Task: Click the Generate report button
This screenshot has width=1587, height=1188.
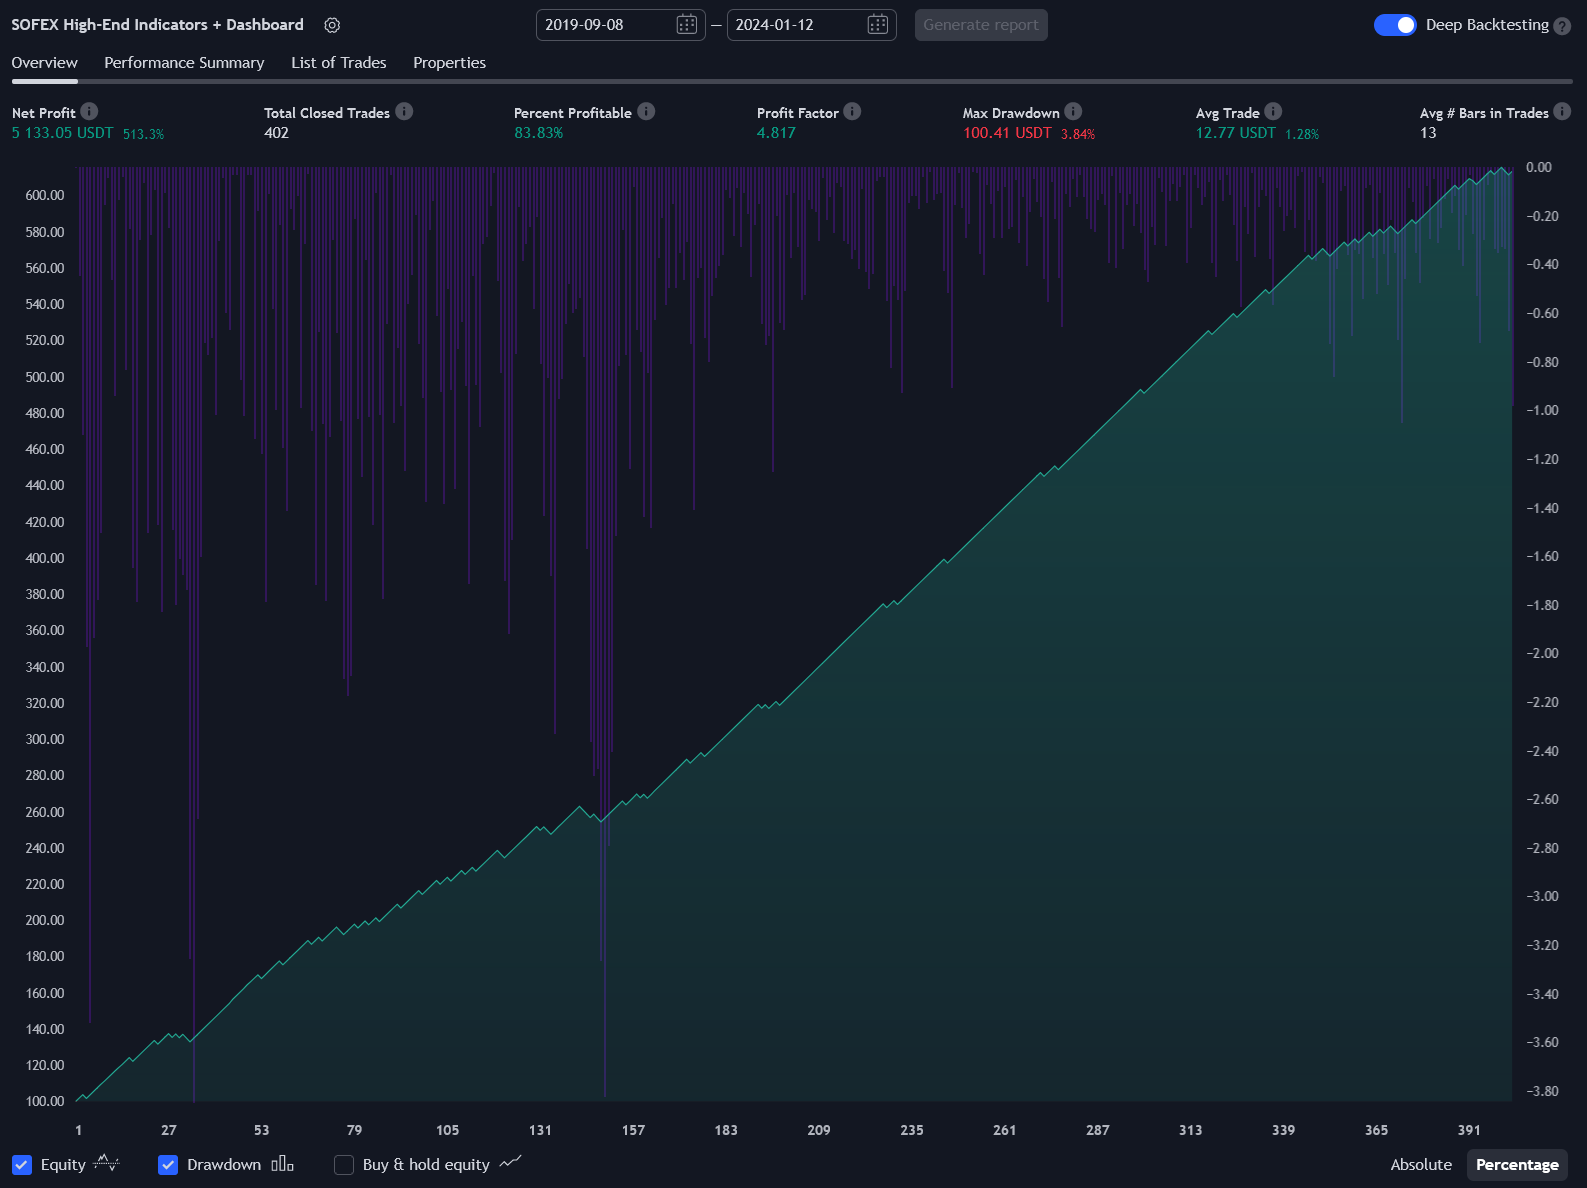Action: [x=980, y=25]
